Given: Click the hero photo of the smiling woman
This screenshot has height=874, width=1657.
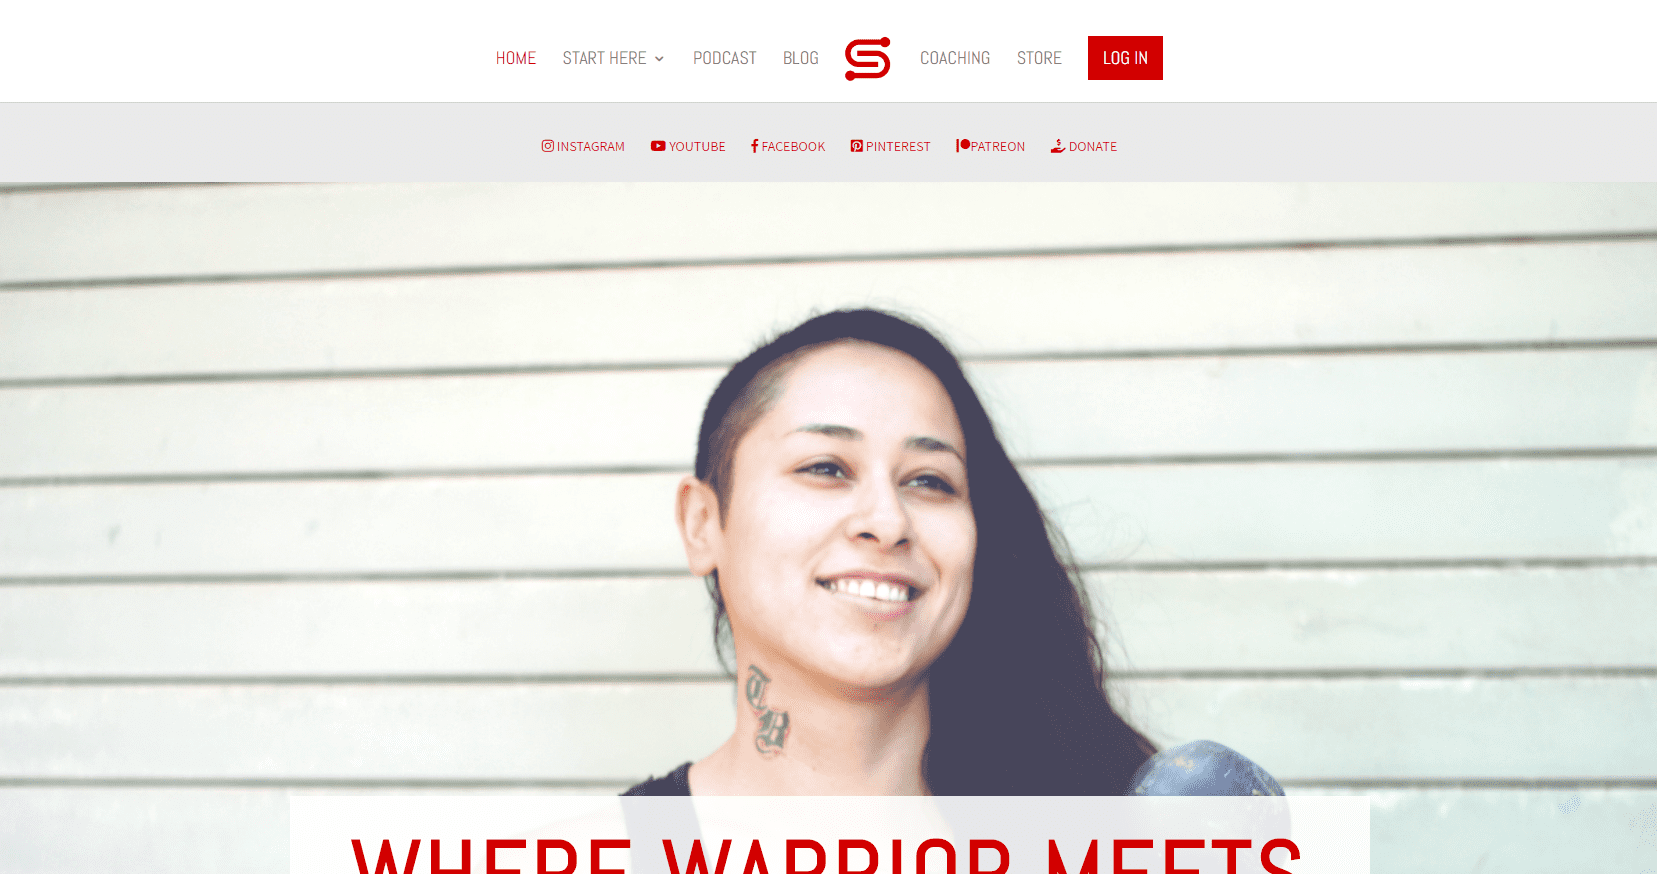Looking at the screenshot, I should [x=828, y=488].
